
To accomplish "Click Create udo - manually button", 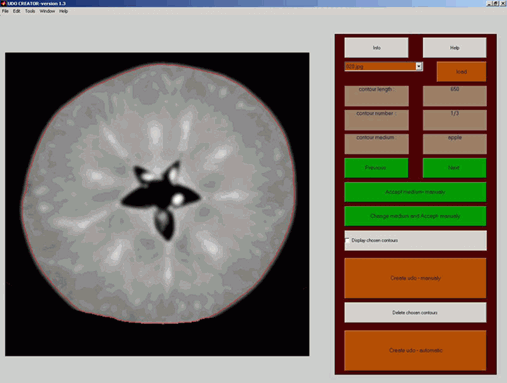I will (x=415, y=278).
